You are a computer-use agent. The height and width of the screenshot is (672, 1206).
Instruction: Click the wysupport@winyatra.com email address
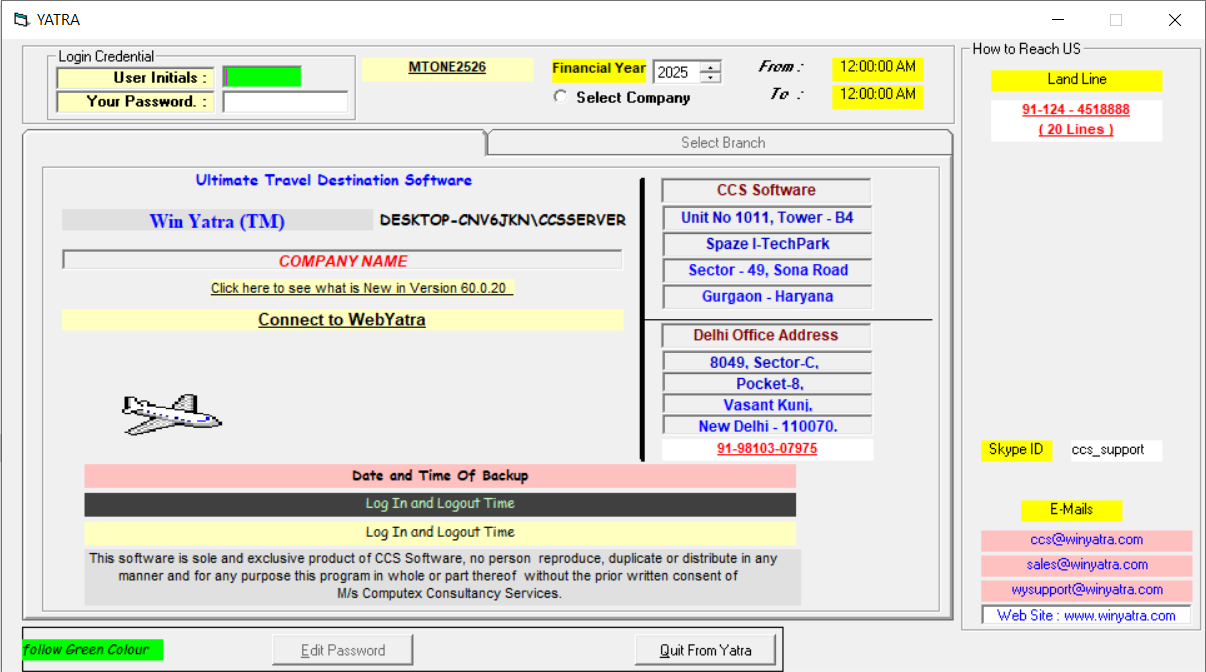[1086, 590]
